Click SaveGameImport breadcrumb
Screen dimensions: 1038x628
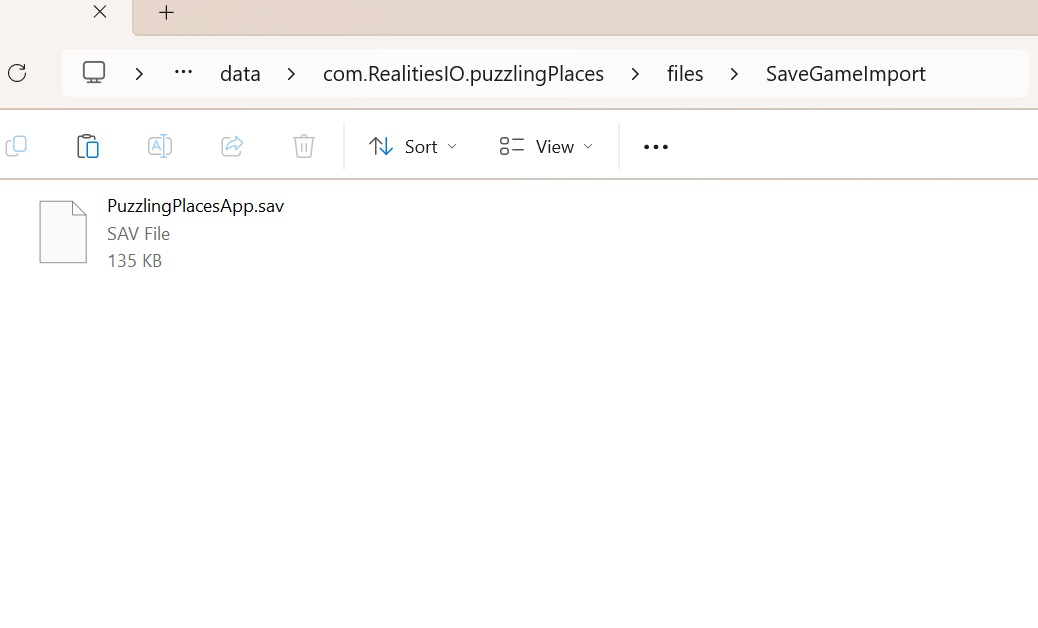[x=845, y=73]
